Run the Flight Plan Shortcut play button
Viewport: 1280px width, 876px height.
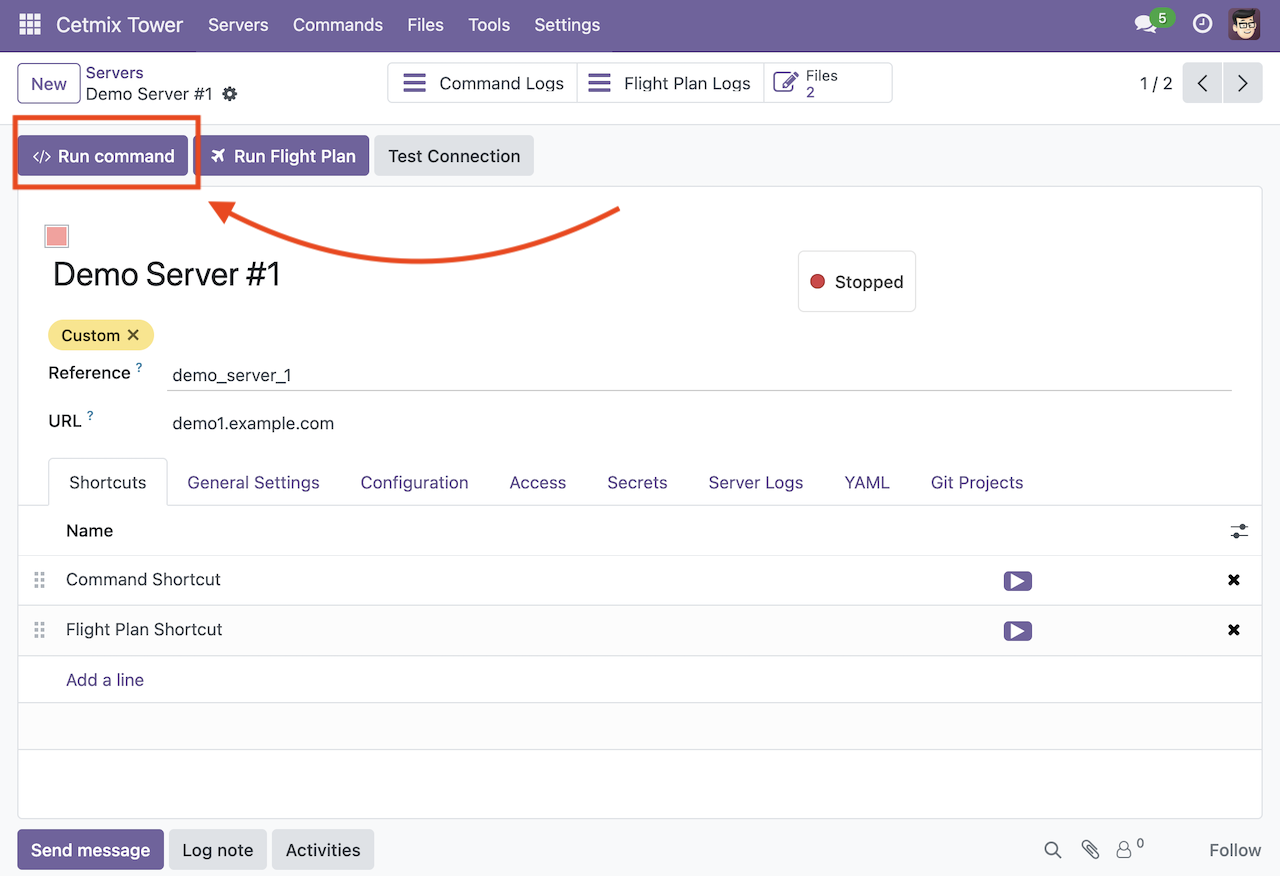coord(1017,631)
